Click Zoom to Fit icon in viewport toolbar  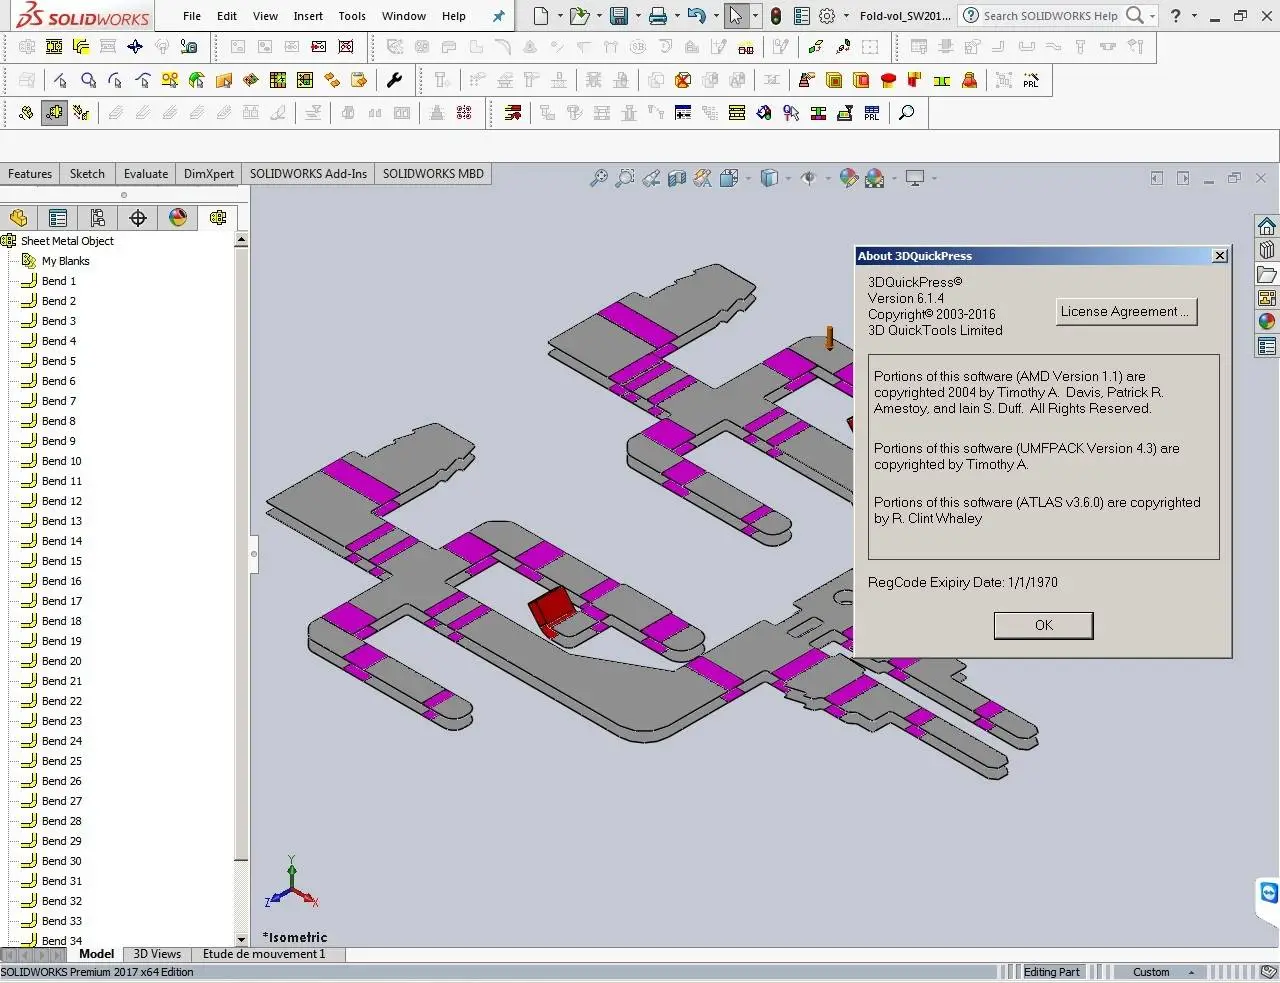[x=598, y=178]
